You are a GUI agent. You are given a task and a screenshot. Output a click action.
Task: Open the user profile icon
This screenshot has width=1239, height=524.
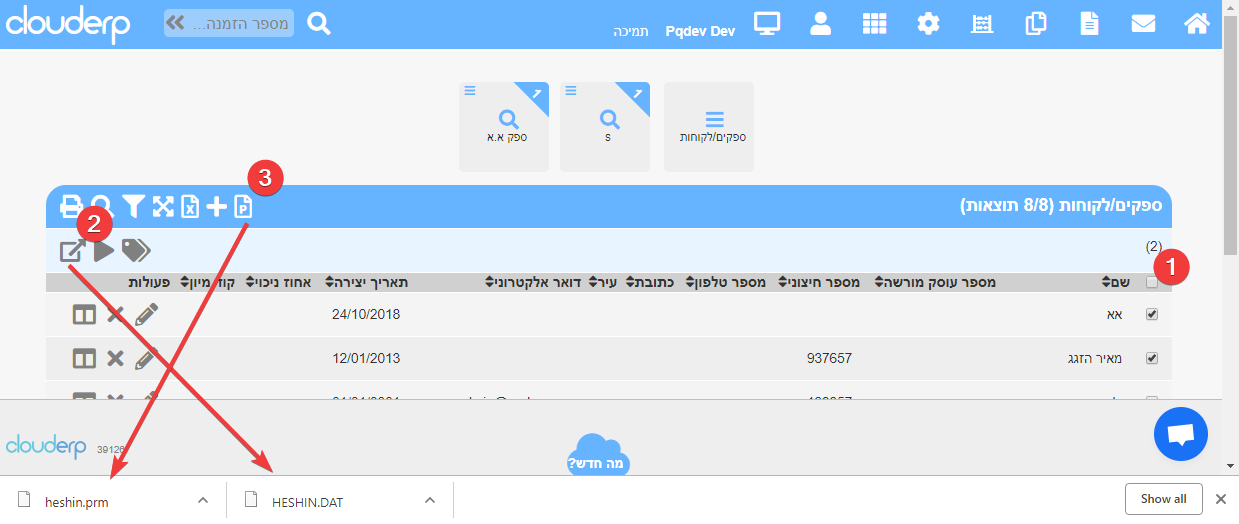click(x=821, y=24)
